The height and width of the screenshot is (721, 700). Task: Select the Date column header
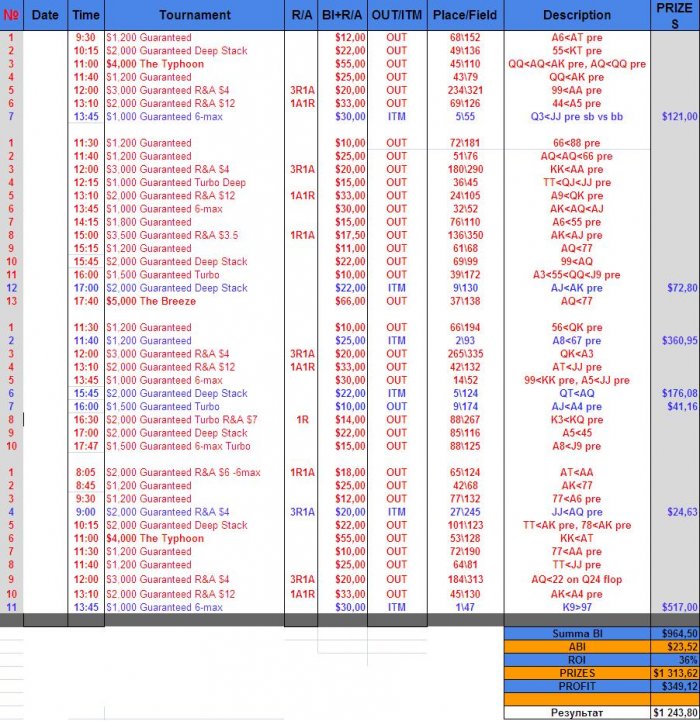tap(45, 15)
